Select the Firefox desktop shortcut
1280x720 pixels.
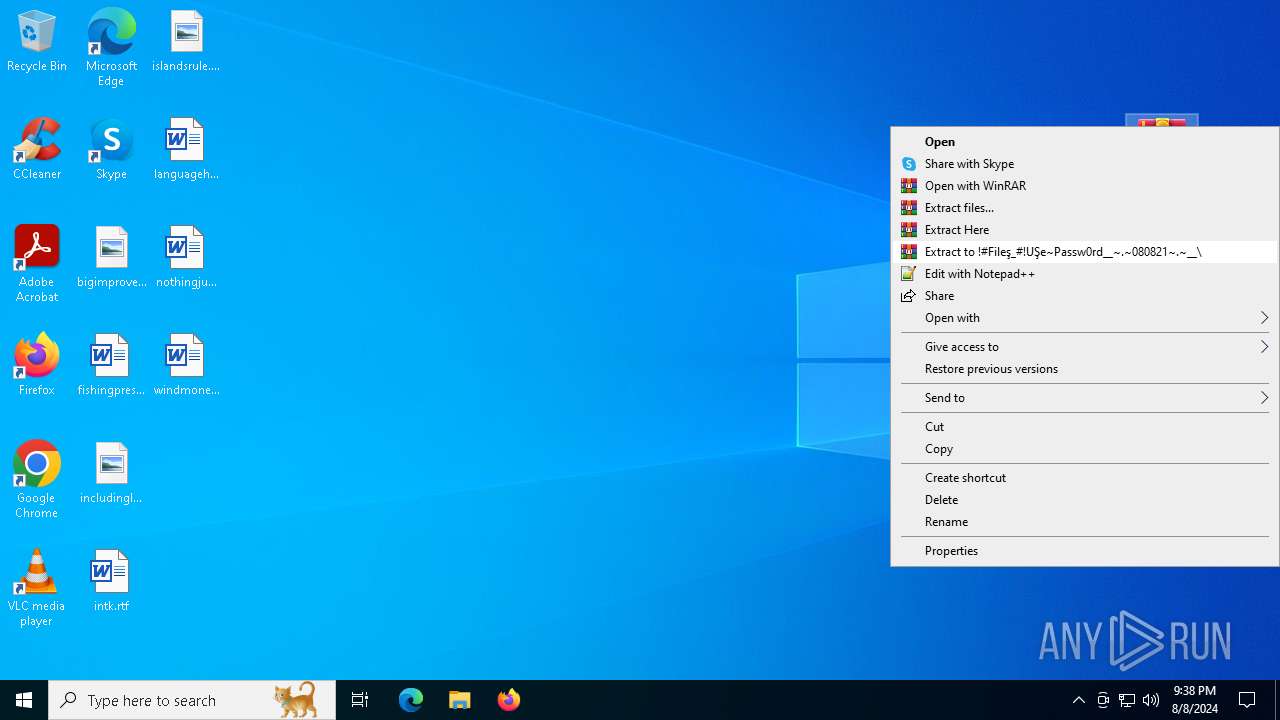tap(37, 365)
